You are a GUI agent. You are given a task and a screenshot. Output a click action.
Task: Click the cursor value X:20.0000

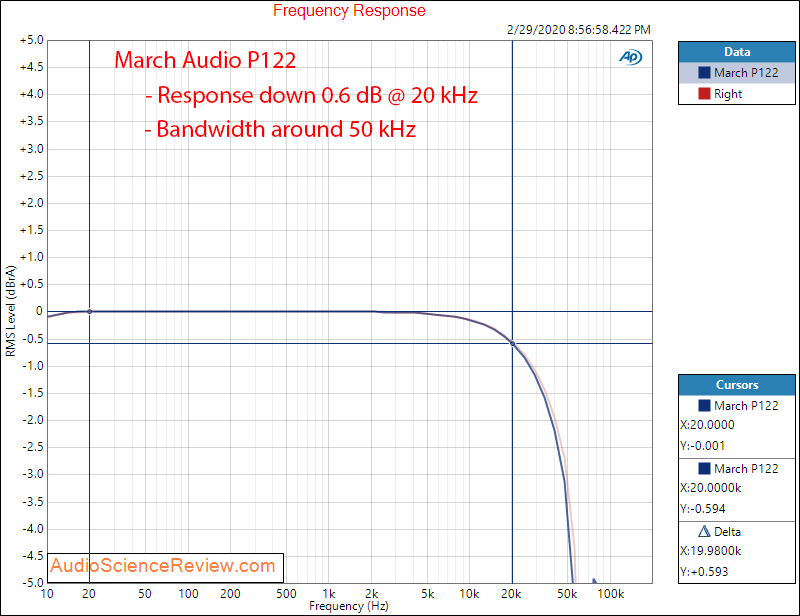coord(707,425)
